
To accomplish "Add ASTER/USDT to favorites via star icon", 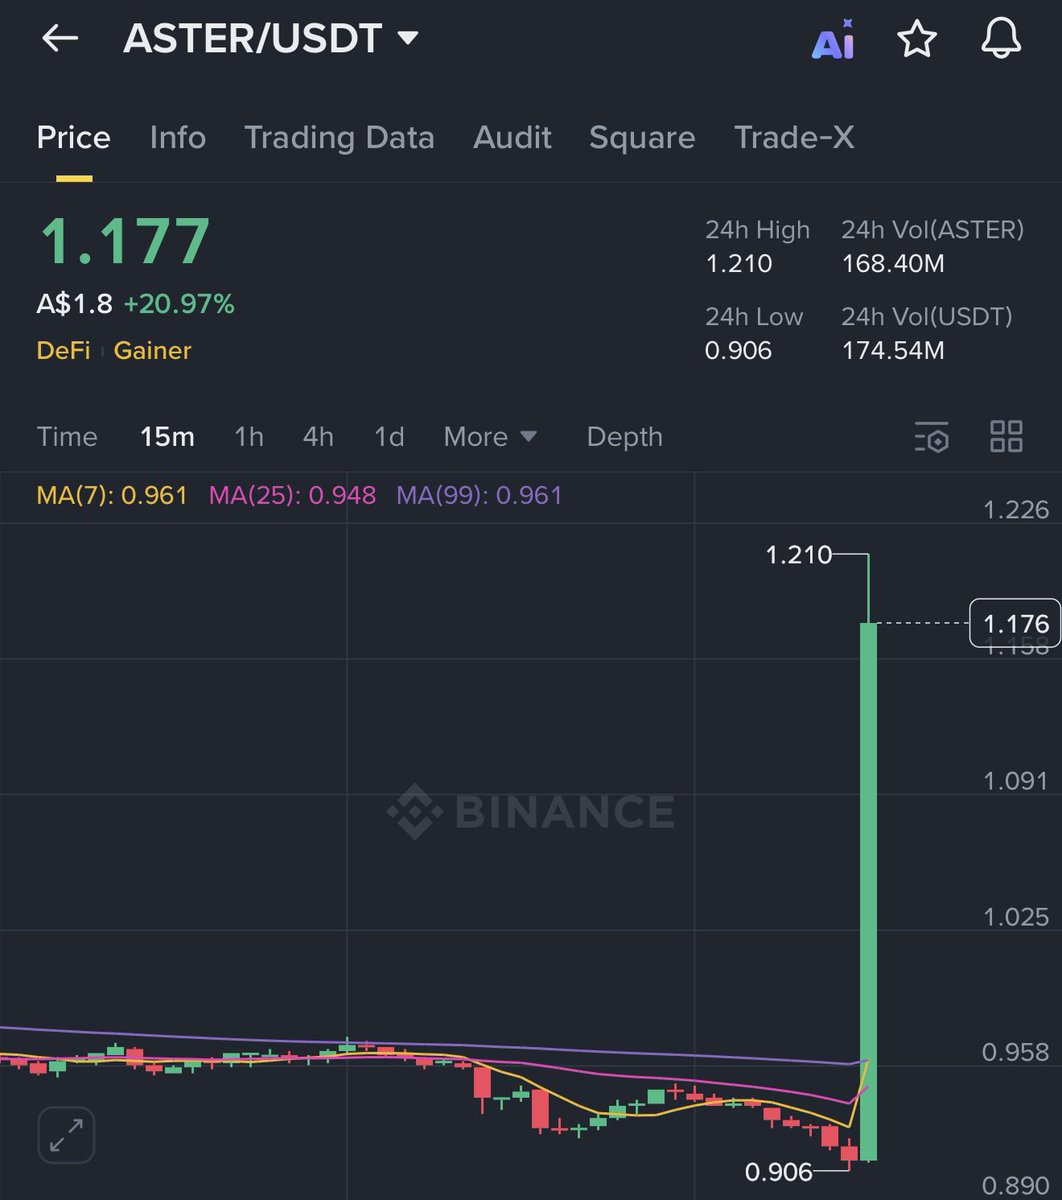I will tap(917, 40).
